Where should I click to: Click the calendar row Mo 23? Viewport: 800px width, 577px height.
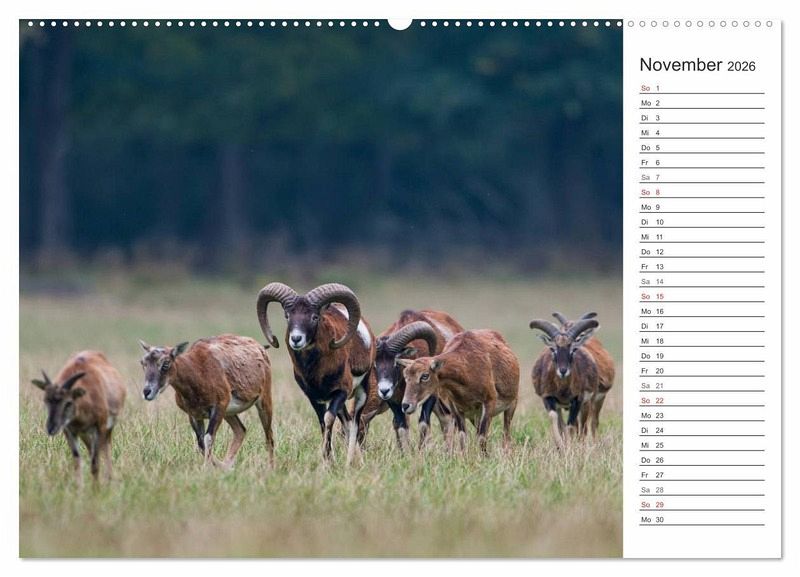pos(702,415)
